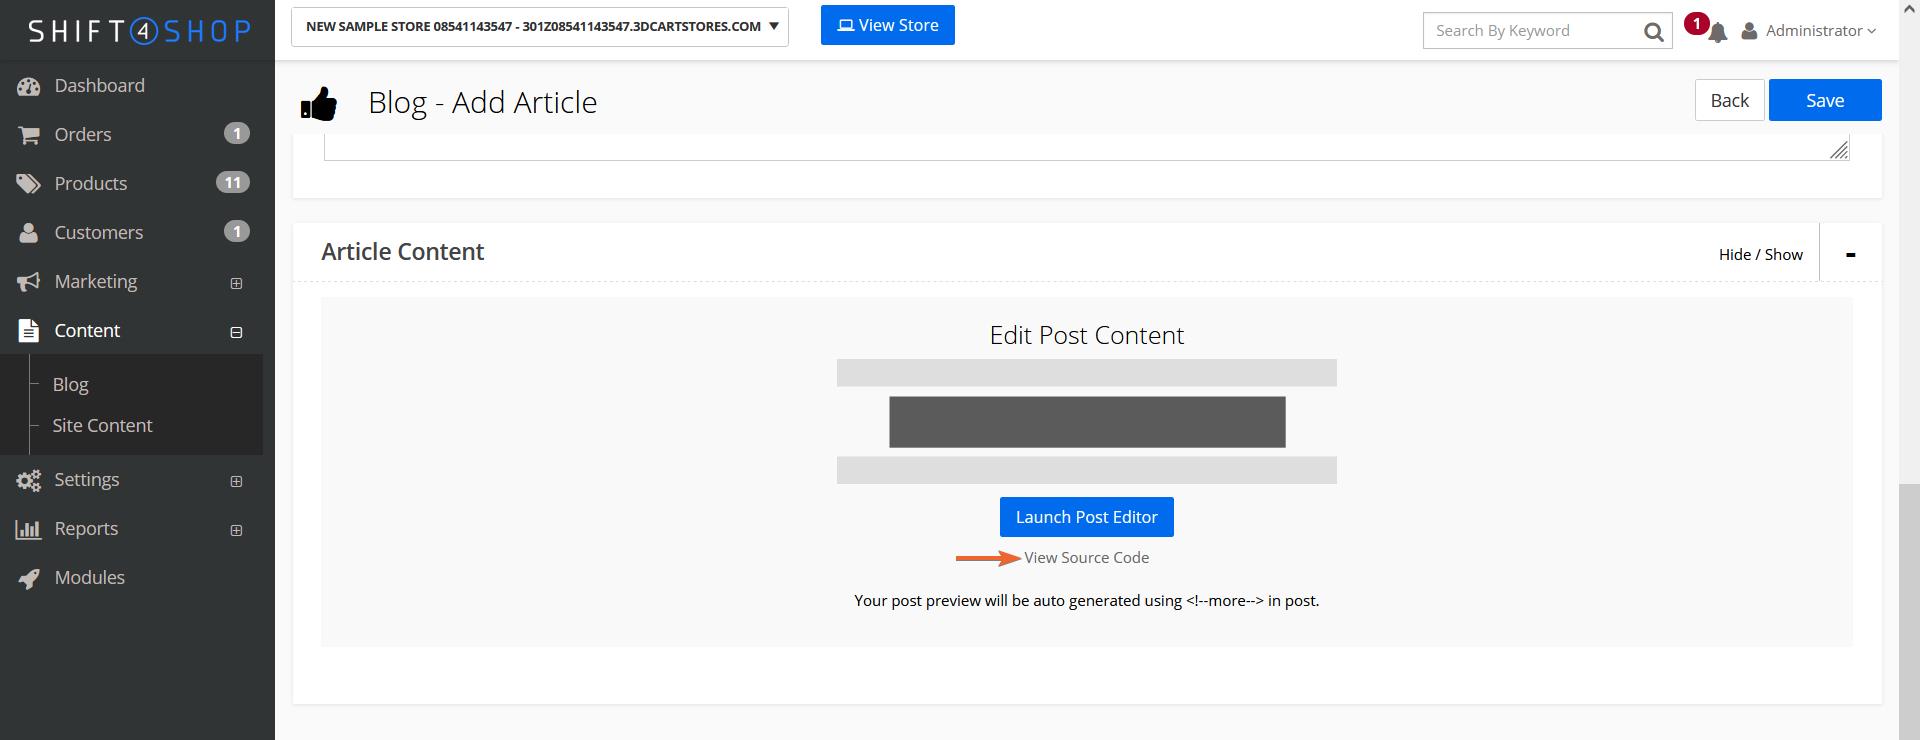Open the Dashboard gauge icon
Image resolution: width=1920 pixels, height=740 pixels.
click(28, 86)
